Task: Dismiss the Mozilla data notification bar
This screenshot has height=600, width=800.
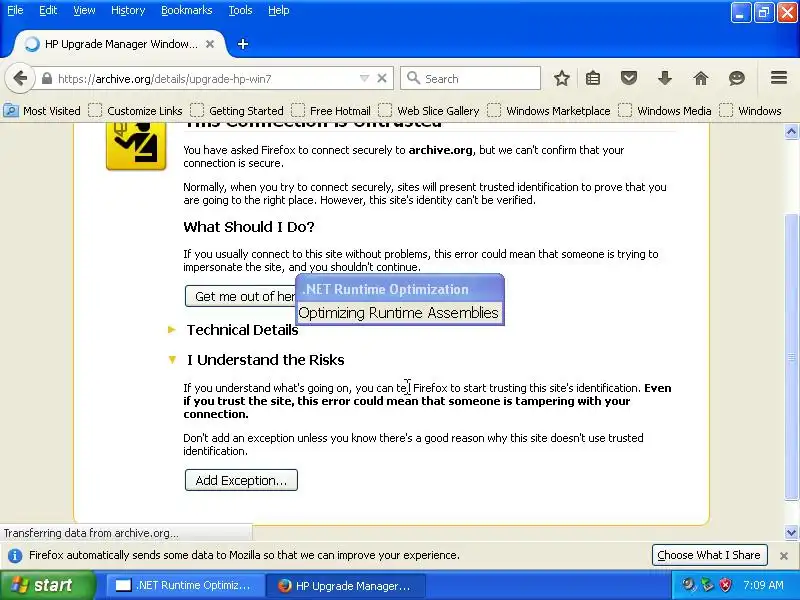Action: 784,556
